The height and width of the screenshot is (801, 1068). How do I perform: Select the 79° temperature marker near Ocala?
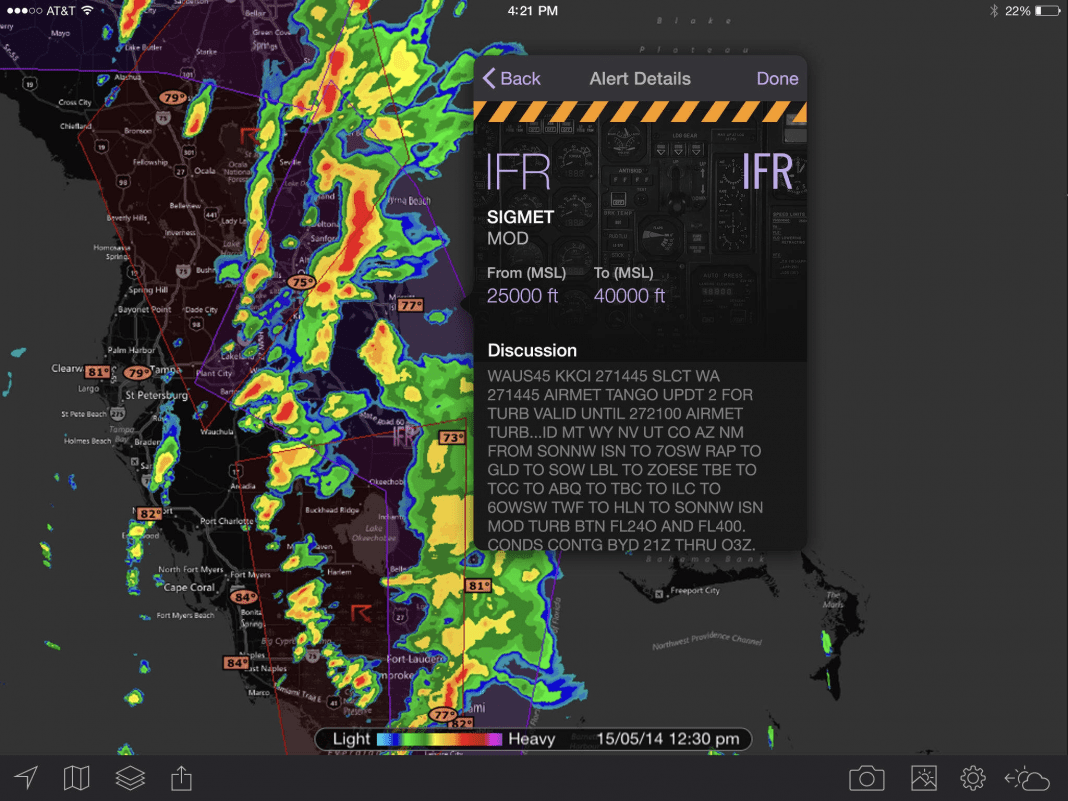click(x=171, y=97)
